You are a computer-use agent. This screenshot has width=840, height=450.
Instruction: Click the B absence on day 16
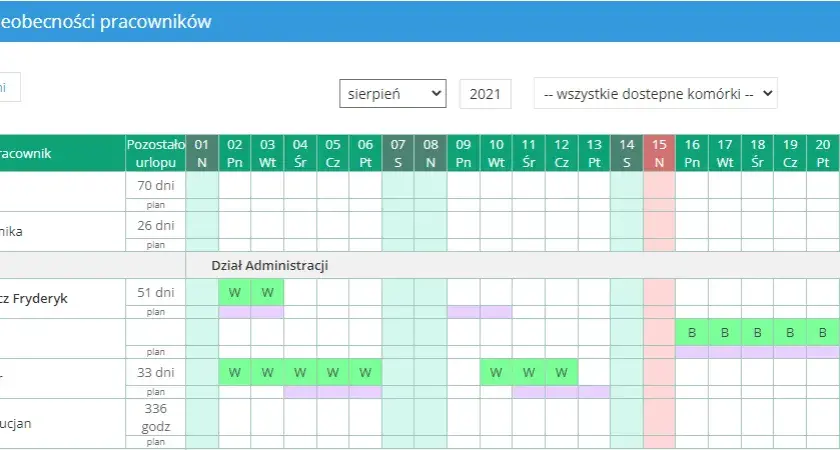692,333
